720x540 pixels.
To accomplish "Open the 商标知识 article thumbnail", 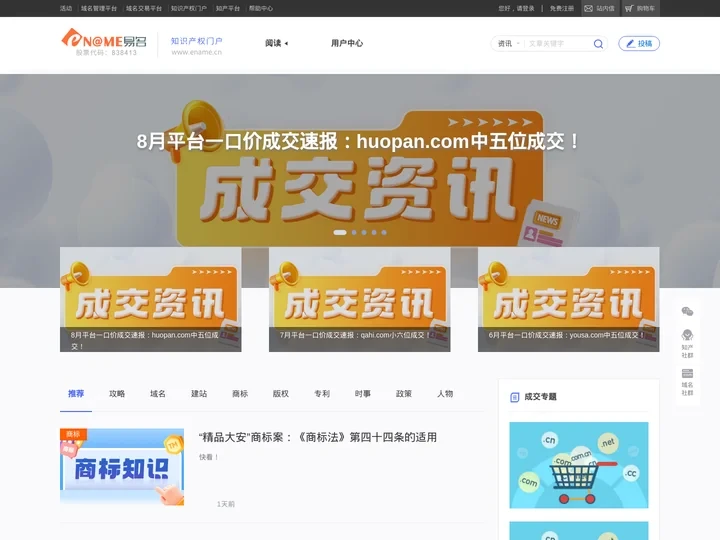I will pos(122,467).
